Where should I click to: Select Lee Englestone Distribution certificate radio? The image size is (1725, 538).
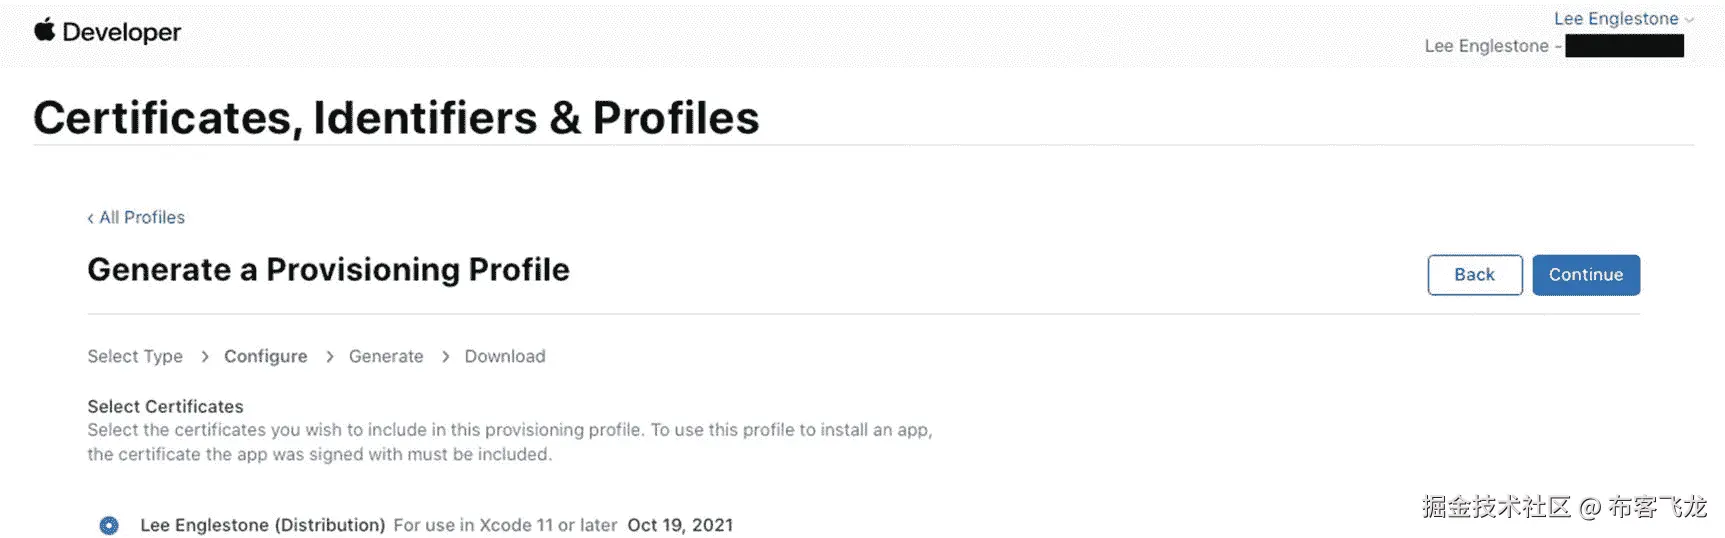[109, 525]
